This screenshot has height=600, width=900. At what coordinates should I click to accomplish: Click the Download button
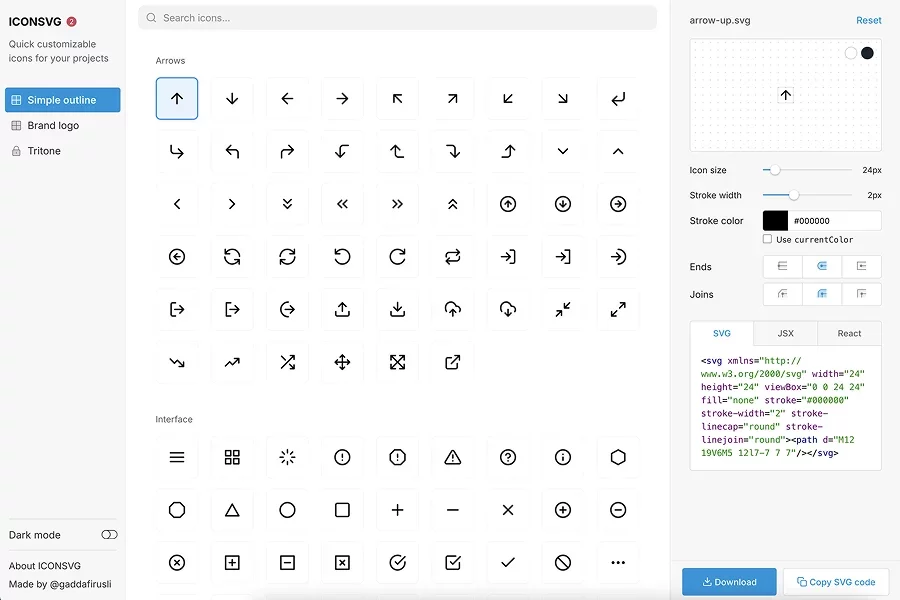pyautogui.click(x=729, y=582)
